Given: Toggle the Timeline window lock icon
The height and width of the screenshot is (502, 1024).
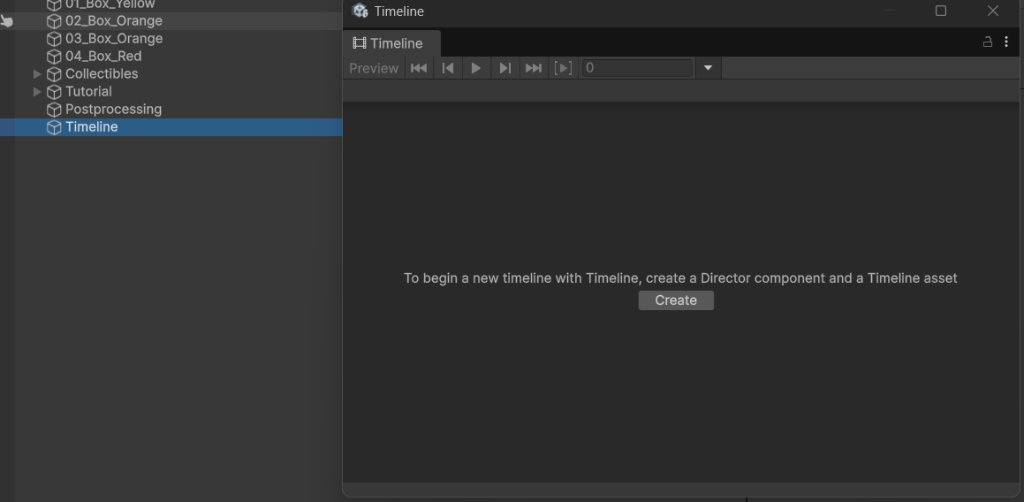Looking at the screenshot, I should pos(988,42).
